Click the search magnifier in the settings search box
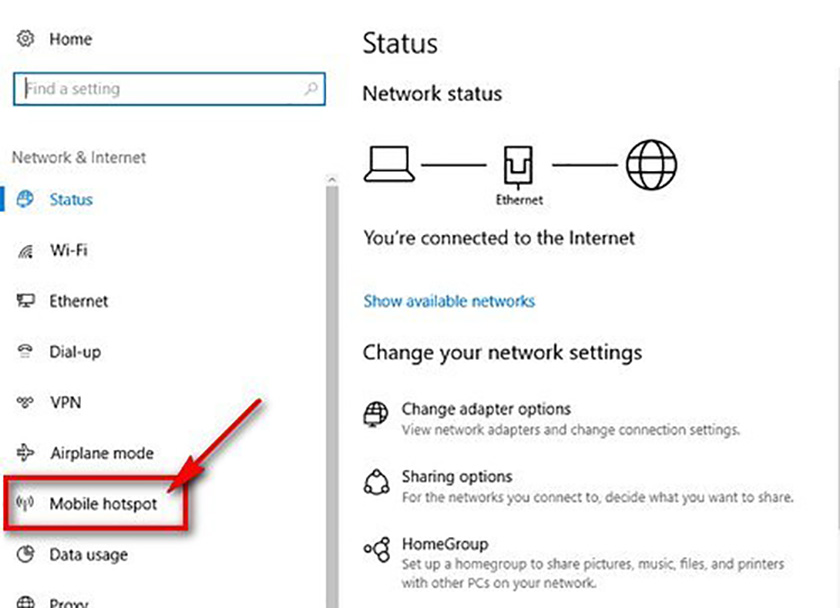 point(312,88)
